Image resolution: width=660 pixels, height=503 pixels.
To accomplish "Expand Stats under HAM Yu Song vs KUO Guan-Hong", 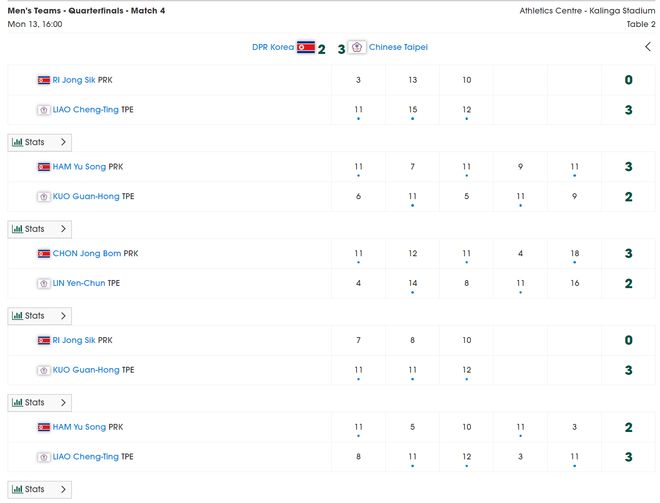I will [39, 229].
